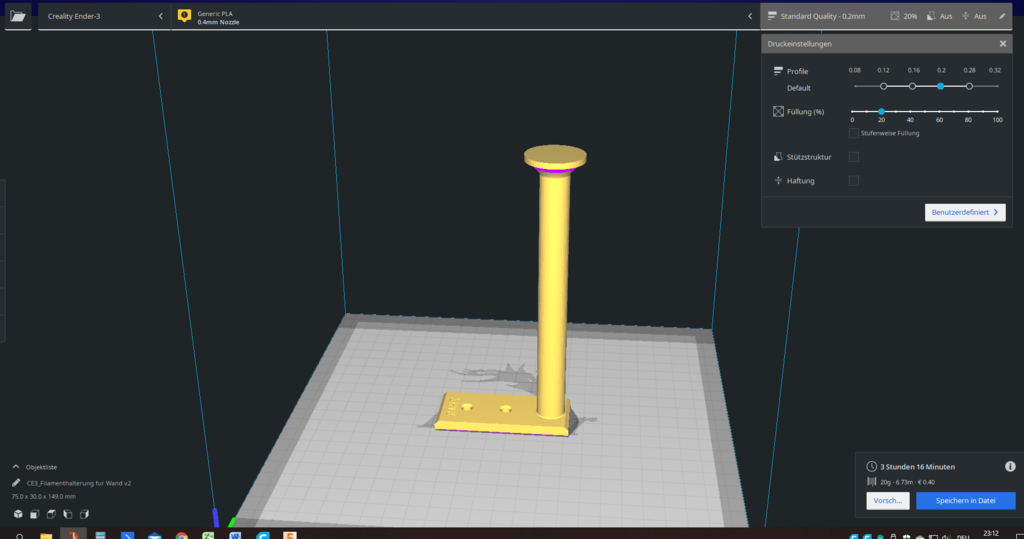Open file using the folder icon
The image size is (1024, 539).
click(x=17, y=16)
